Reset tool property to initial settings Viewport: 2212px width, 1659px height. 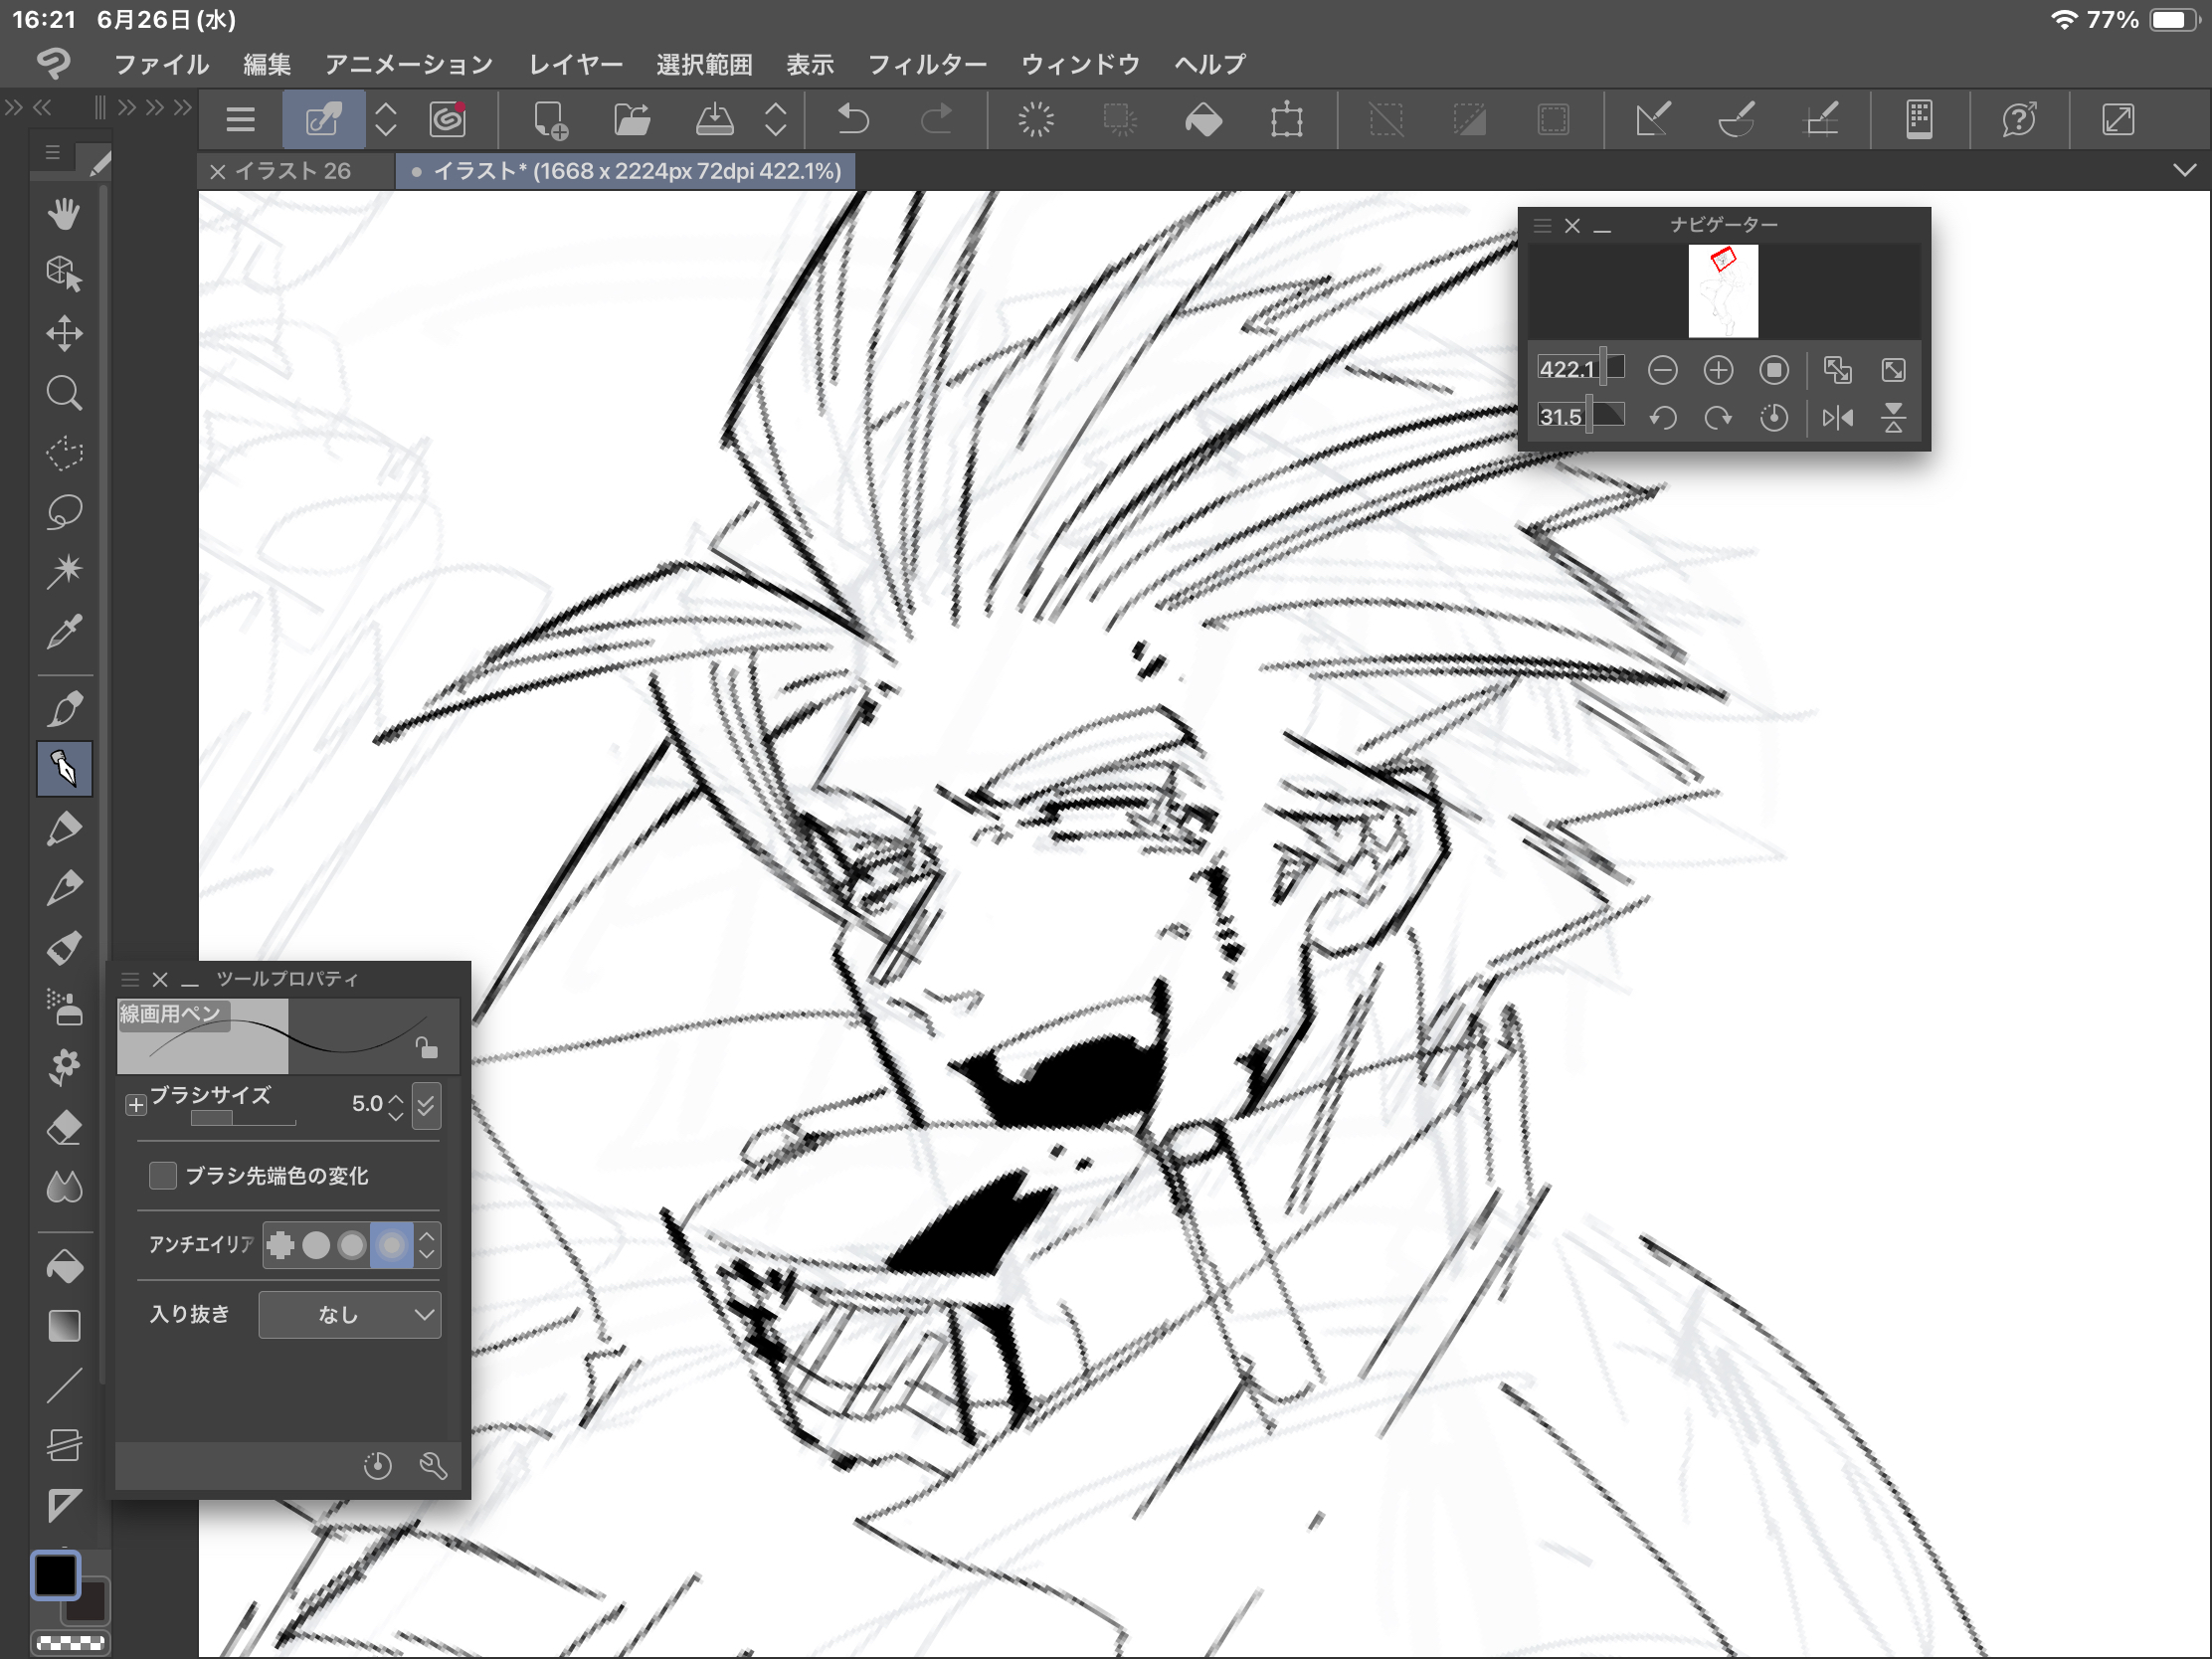coord(377,1465)
